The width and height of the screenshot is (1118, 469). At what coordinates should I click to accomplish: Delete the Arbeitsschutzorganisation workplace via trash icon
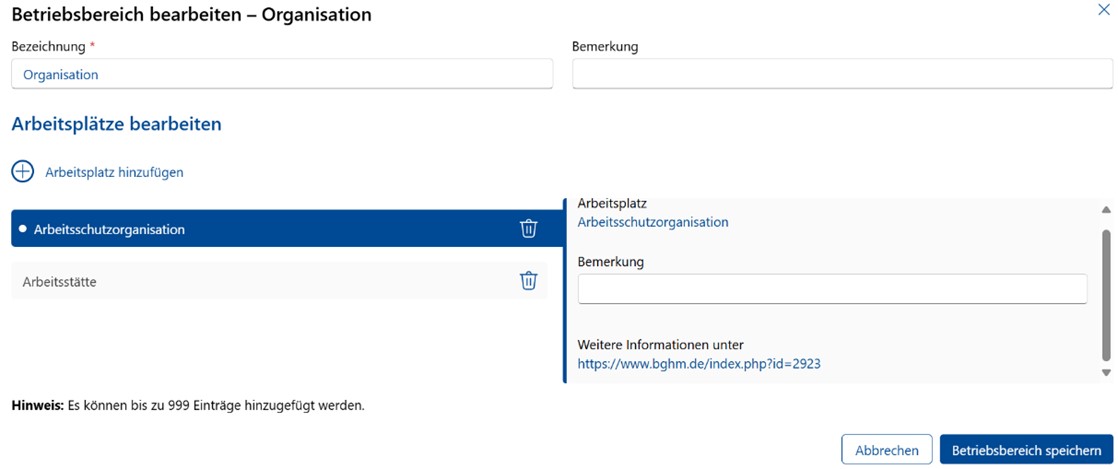point(528,229)
